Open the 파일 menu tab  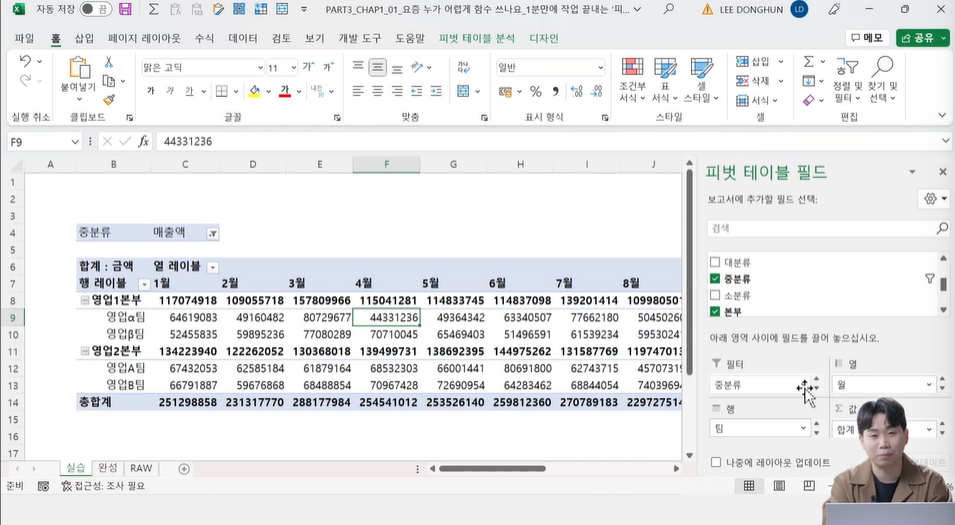[24, 38]
